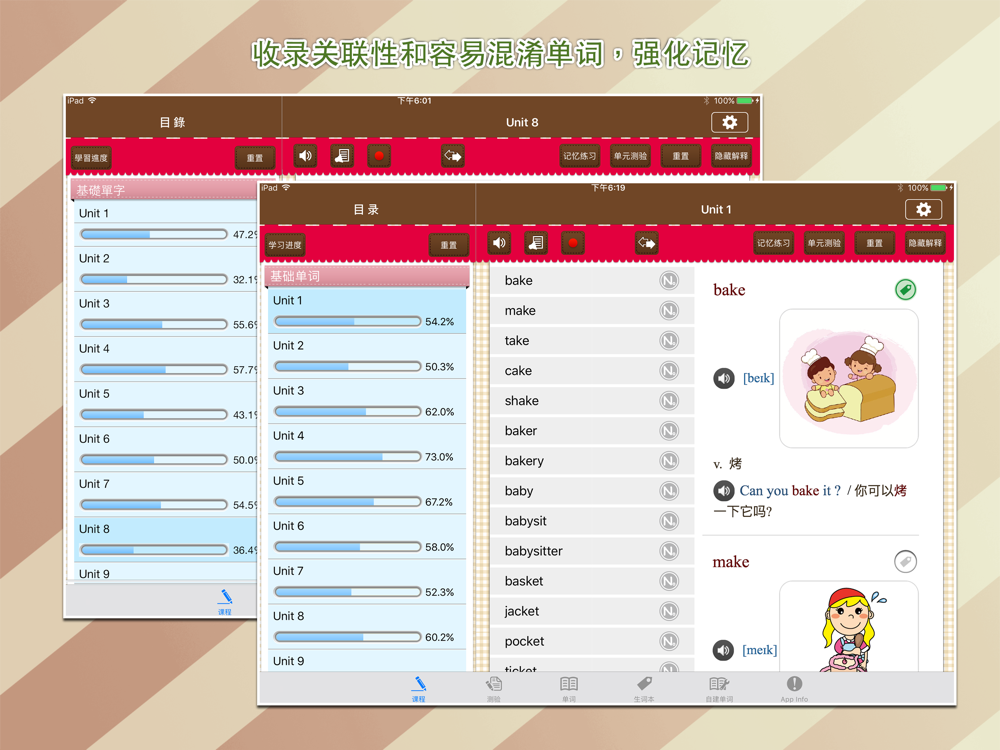Tap the bake bread illustration
The height and width of the screenshot is (750, 1000).
tap(848, 378)
